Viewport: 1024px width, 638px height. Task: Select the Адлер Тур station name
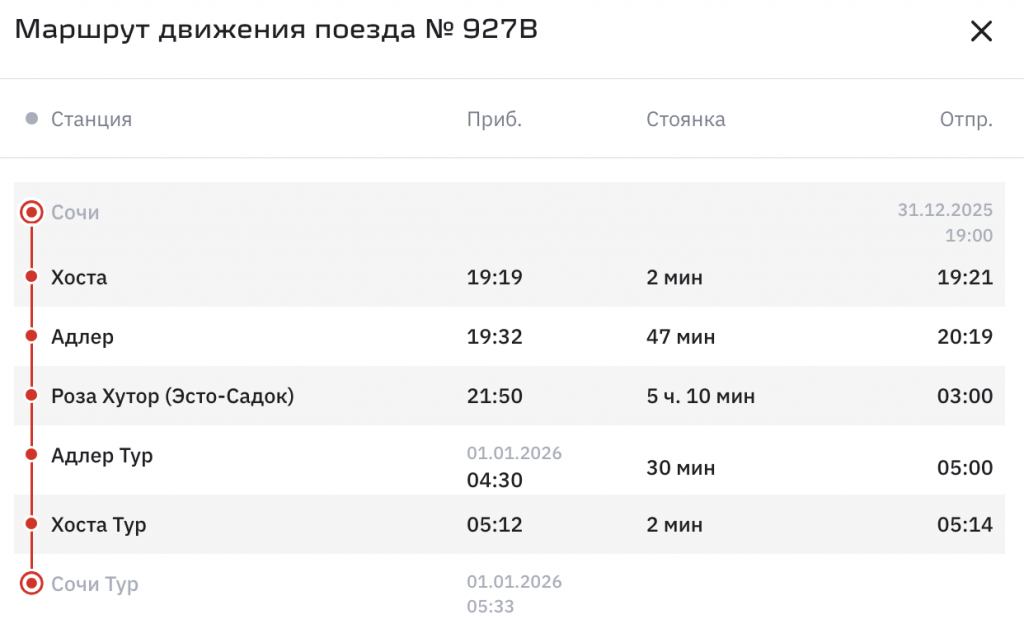point(102,455)
